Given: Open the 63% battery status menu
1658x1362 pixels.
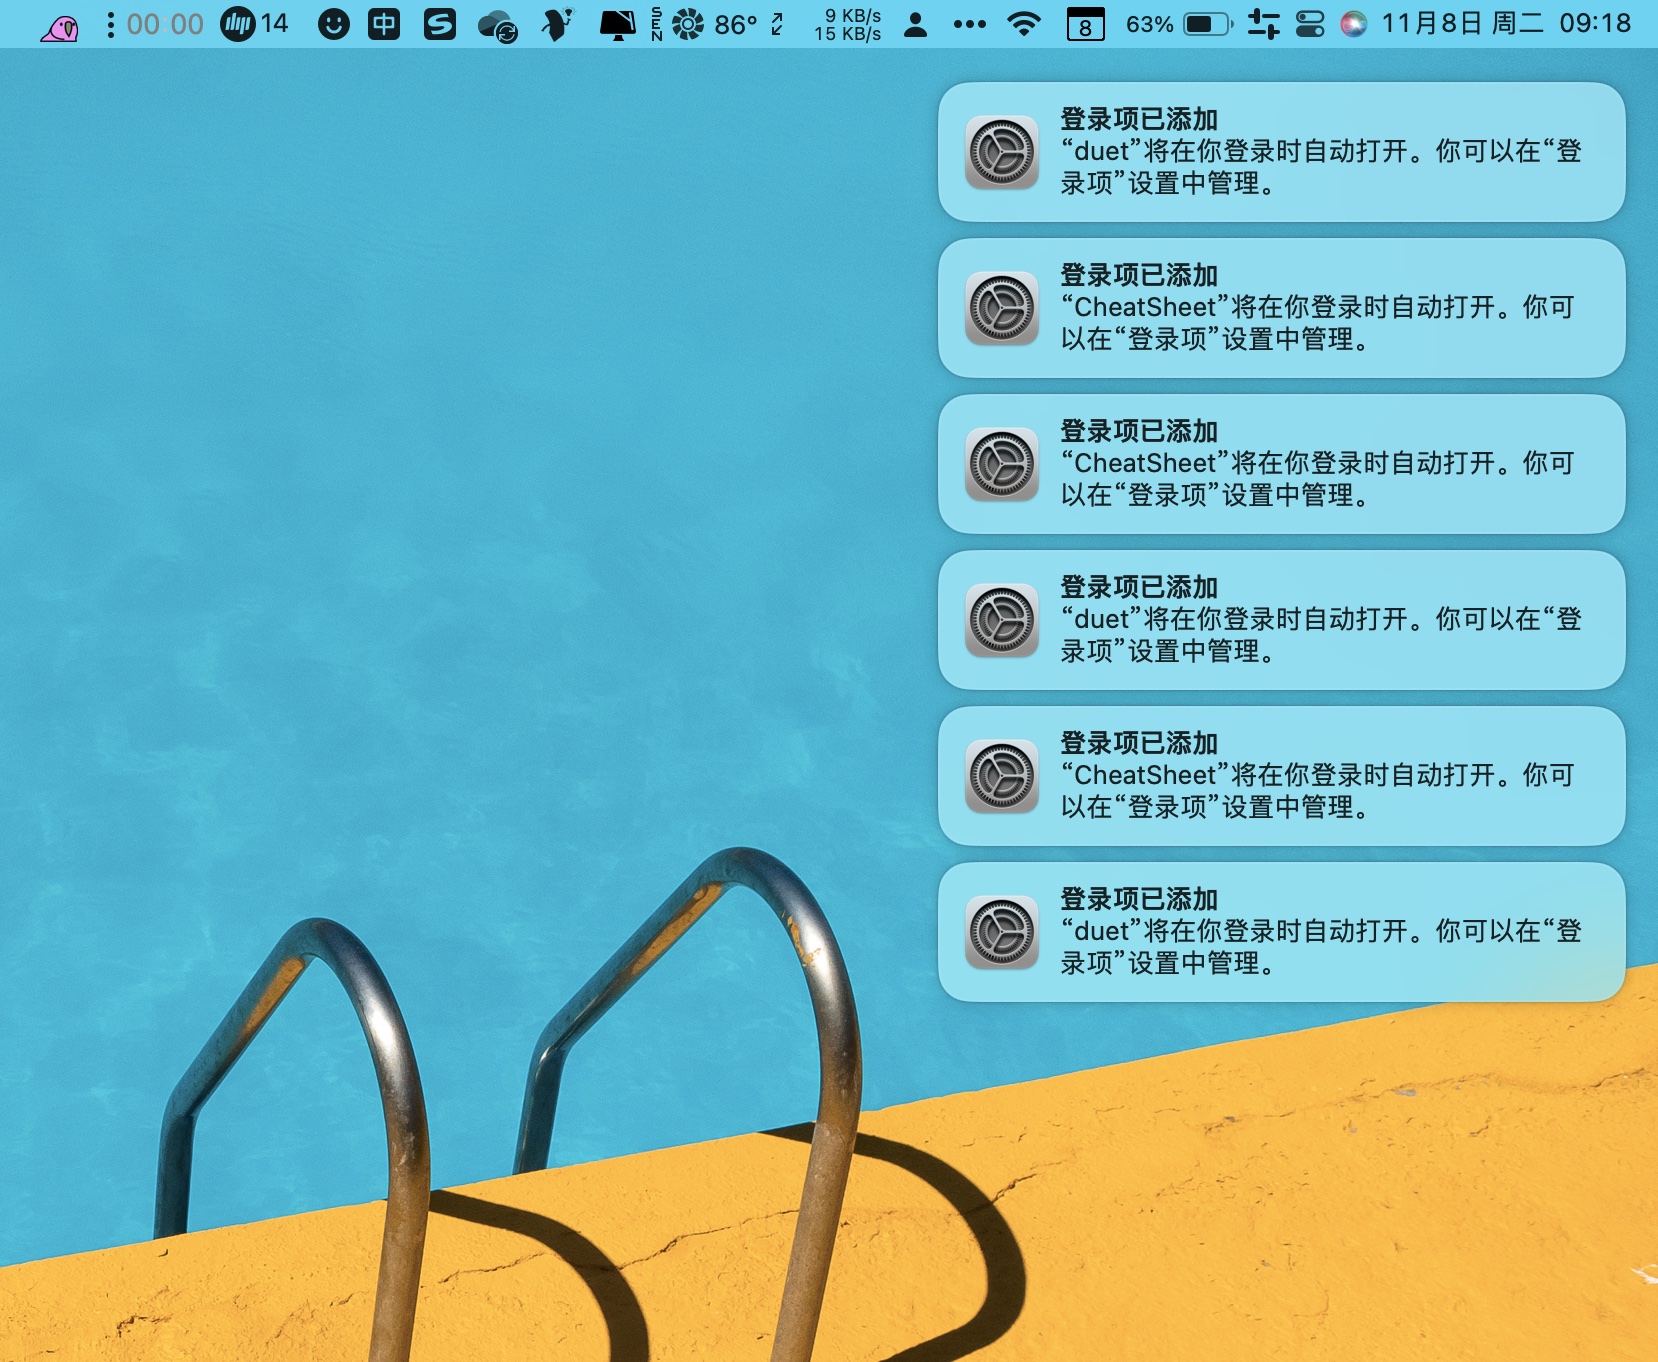Looking at the screenshot, I should tap(1180, 24).
